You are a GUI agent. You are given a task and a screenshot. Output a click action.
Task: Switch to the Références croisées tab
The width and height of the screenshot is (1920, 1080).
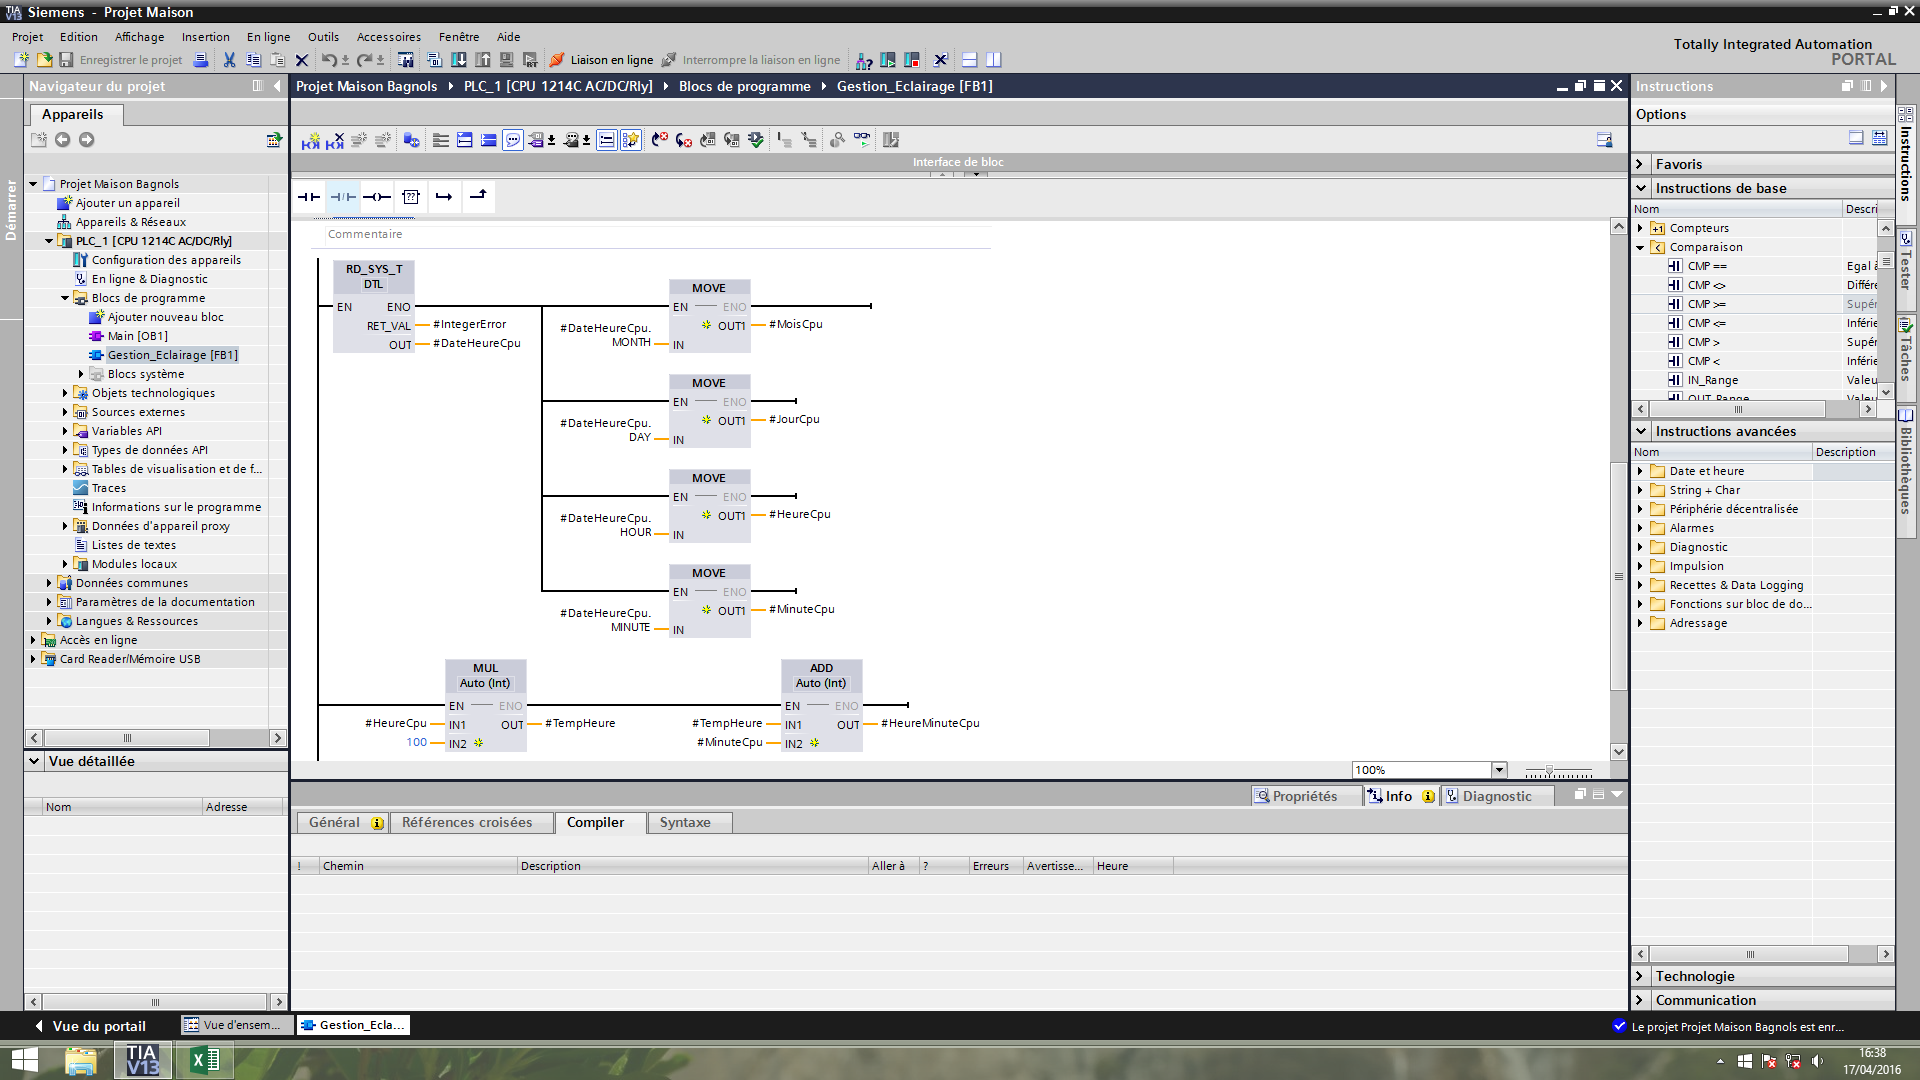467,822
